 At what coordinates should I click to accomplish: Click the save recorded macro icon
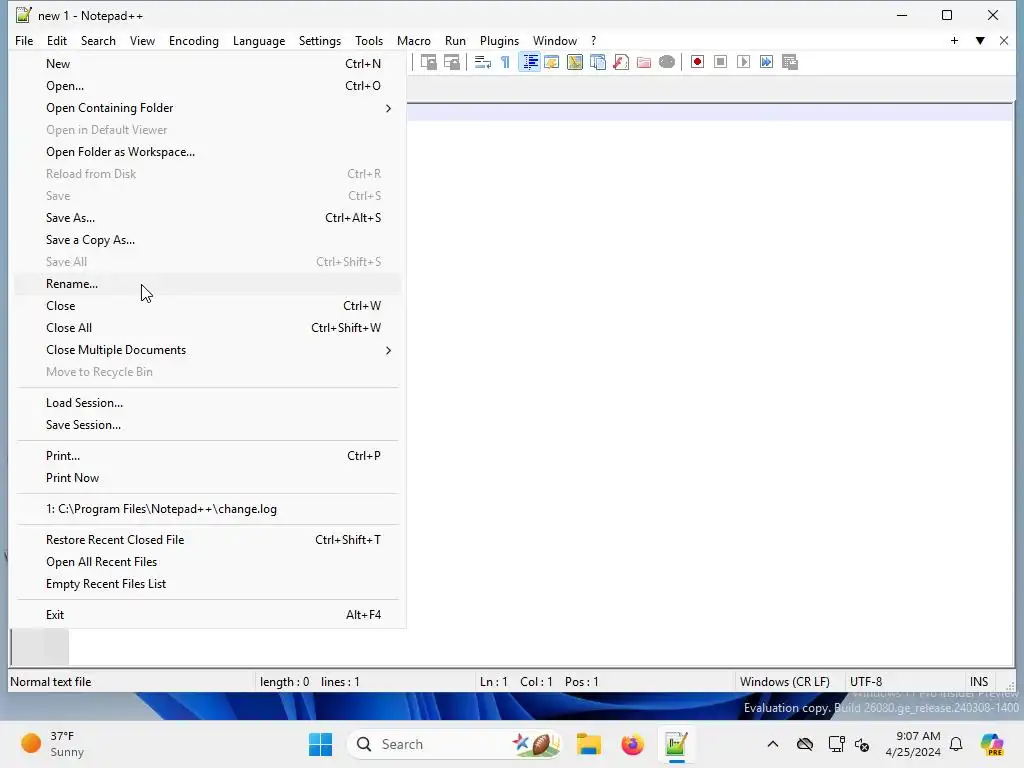pos(790,62)
